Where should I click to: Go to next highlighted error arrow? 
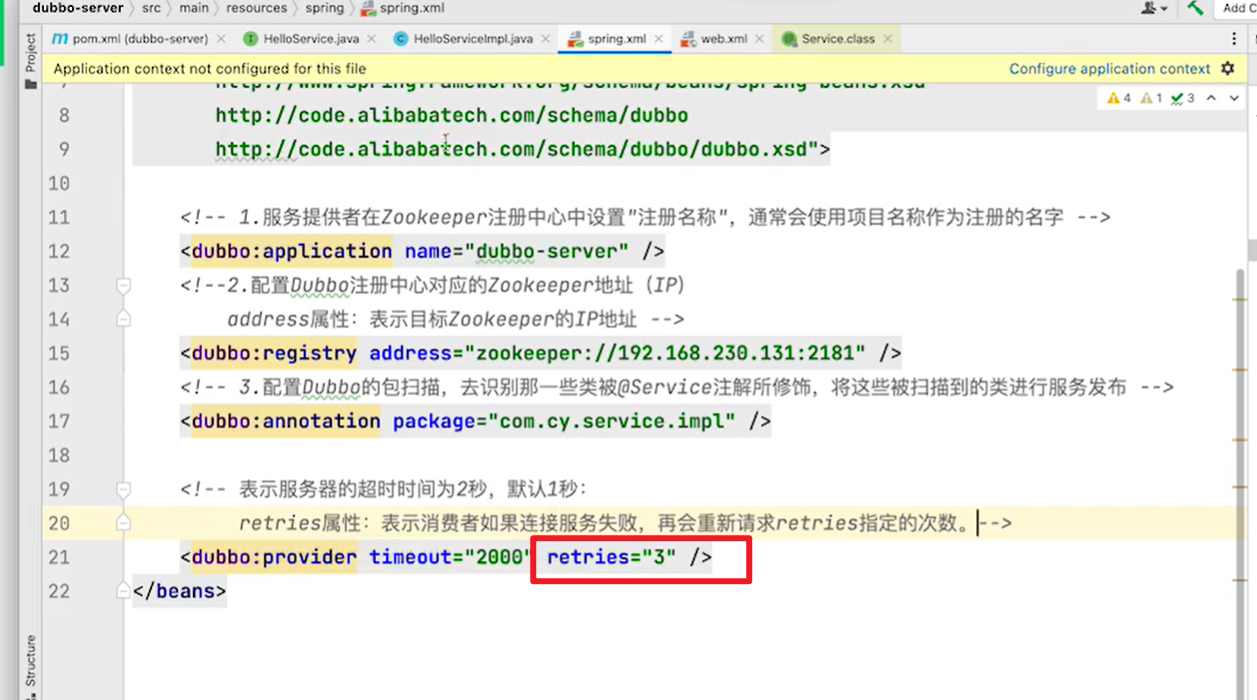click(1234, 99)
